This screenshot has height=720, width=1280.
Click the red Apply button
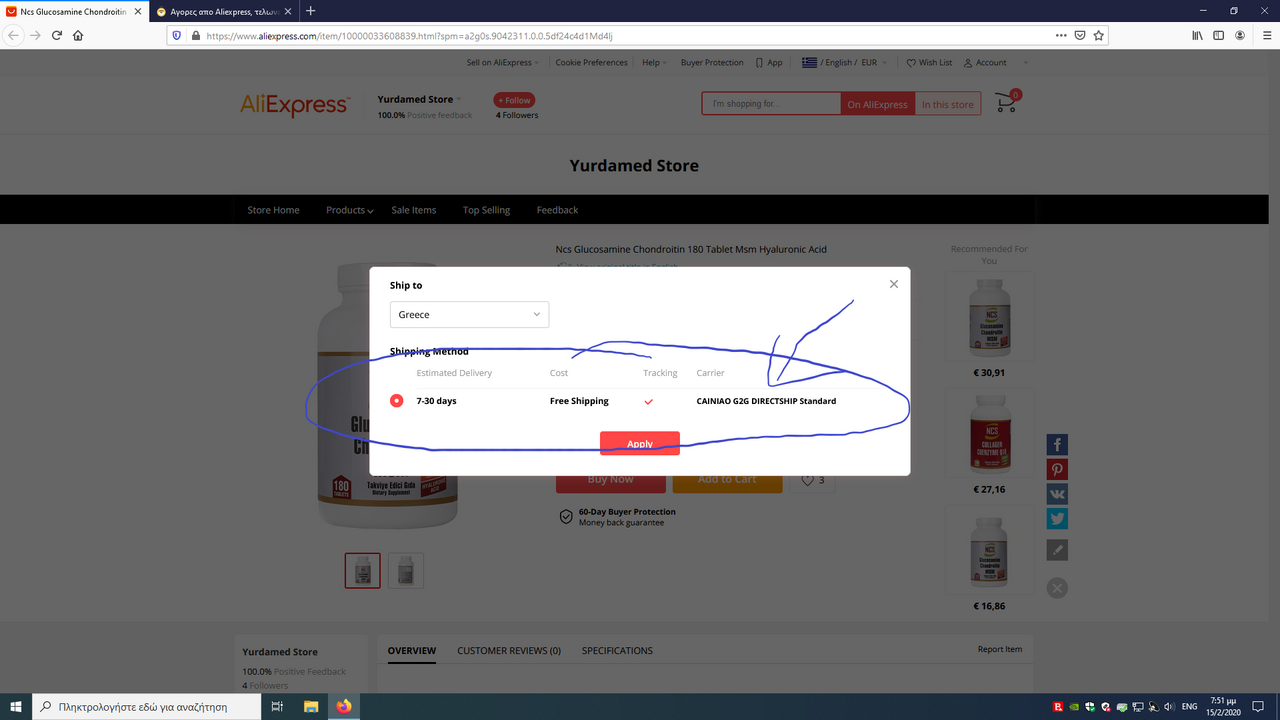(640, 443)
